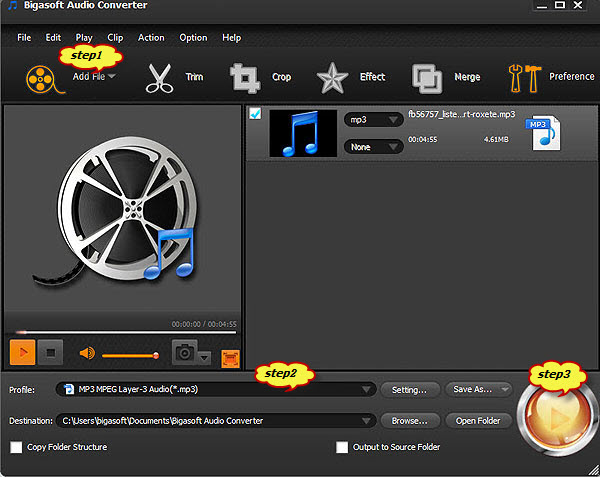Click the 4.61MB file size text
Viewport: 600px width, 477px height.
tap(496, 139)
